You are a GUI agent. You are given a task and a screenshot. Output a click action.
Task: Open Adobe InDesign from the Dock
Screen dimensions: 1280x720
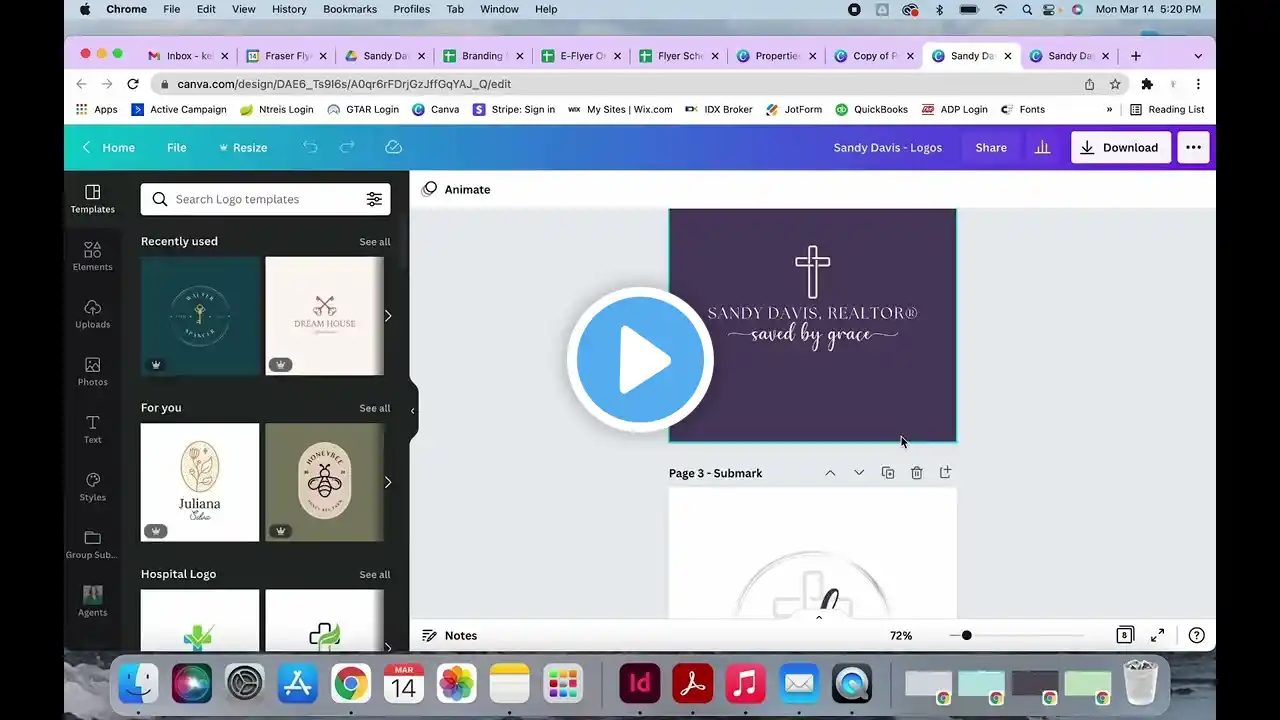pyautogui.click(x=640, y=684)
